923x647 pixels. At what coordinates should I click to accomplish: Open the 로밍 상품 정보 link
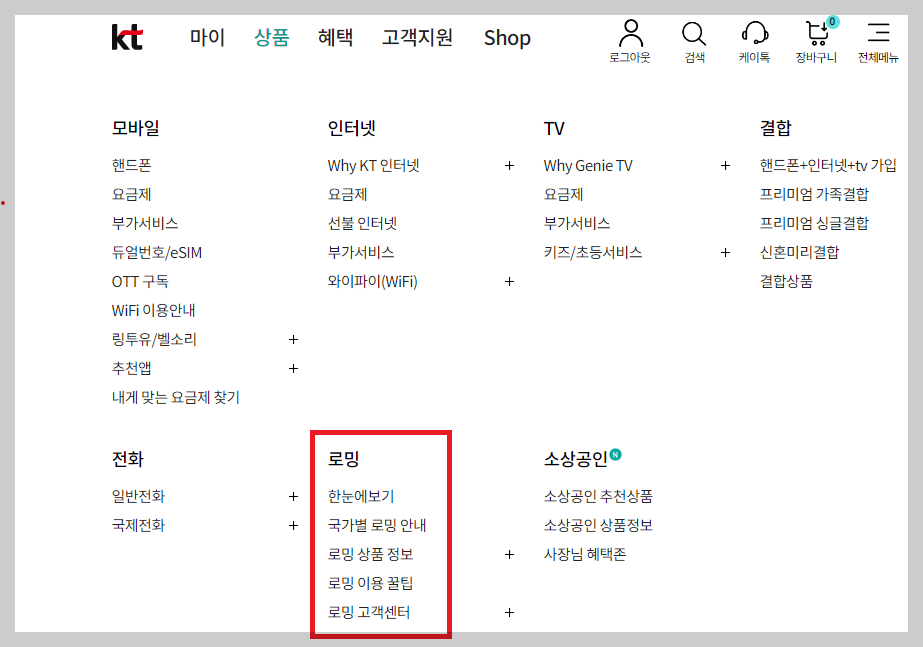370,555
